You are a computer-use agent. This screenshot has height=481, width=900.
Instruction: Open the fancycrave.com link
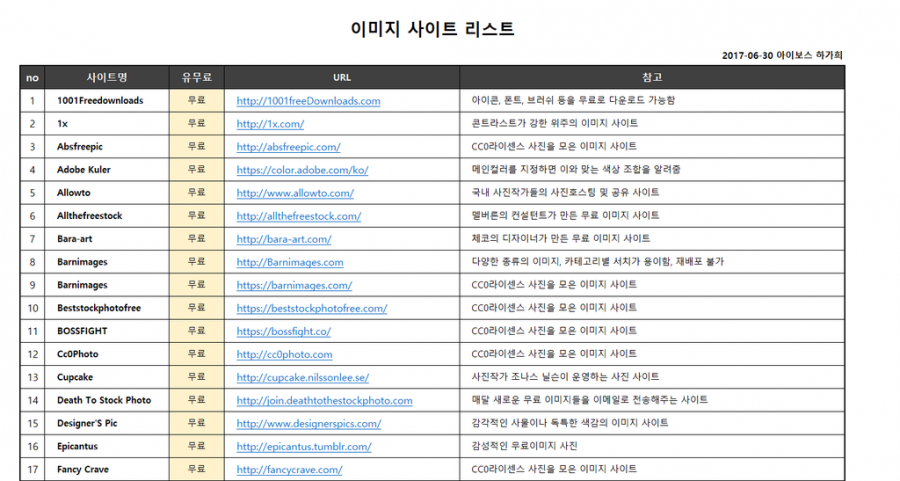(x=289, y=469)
